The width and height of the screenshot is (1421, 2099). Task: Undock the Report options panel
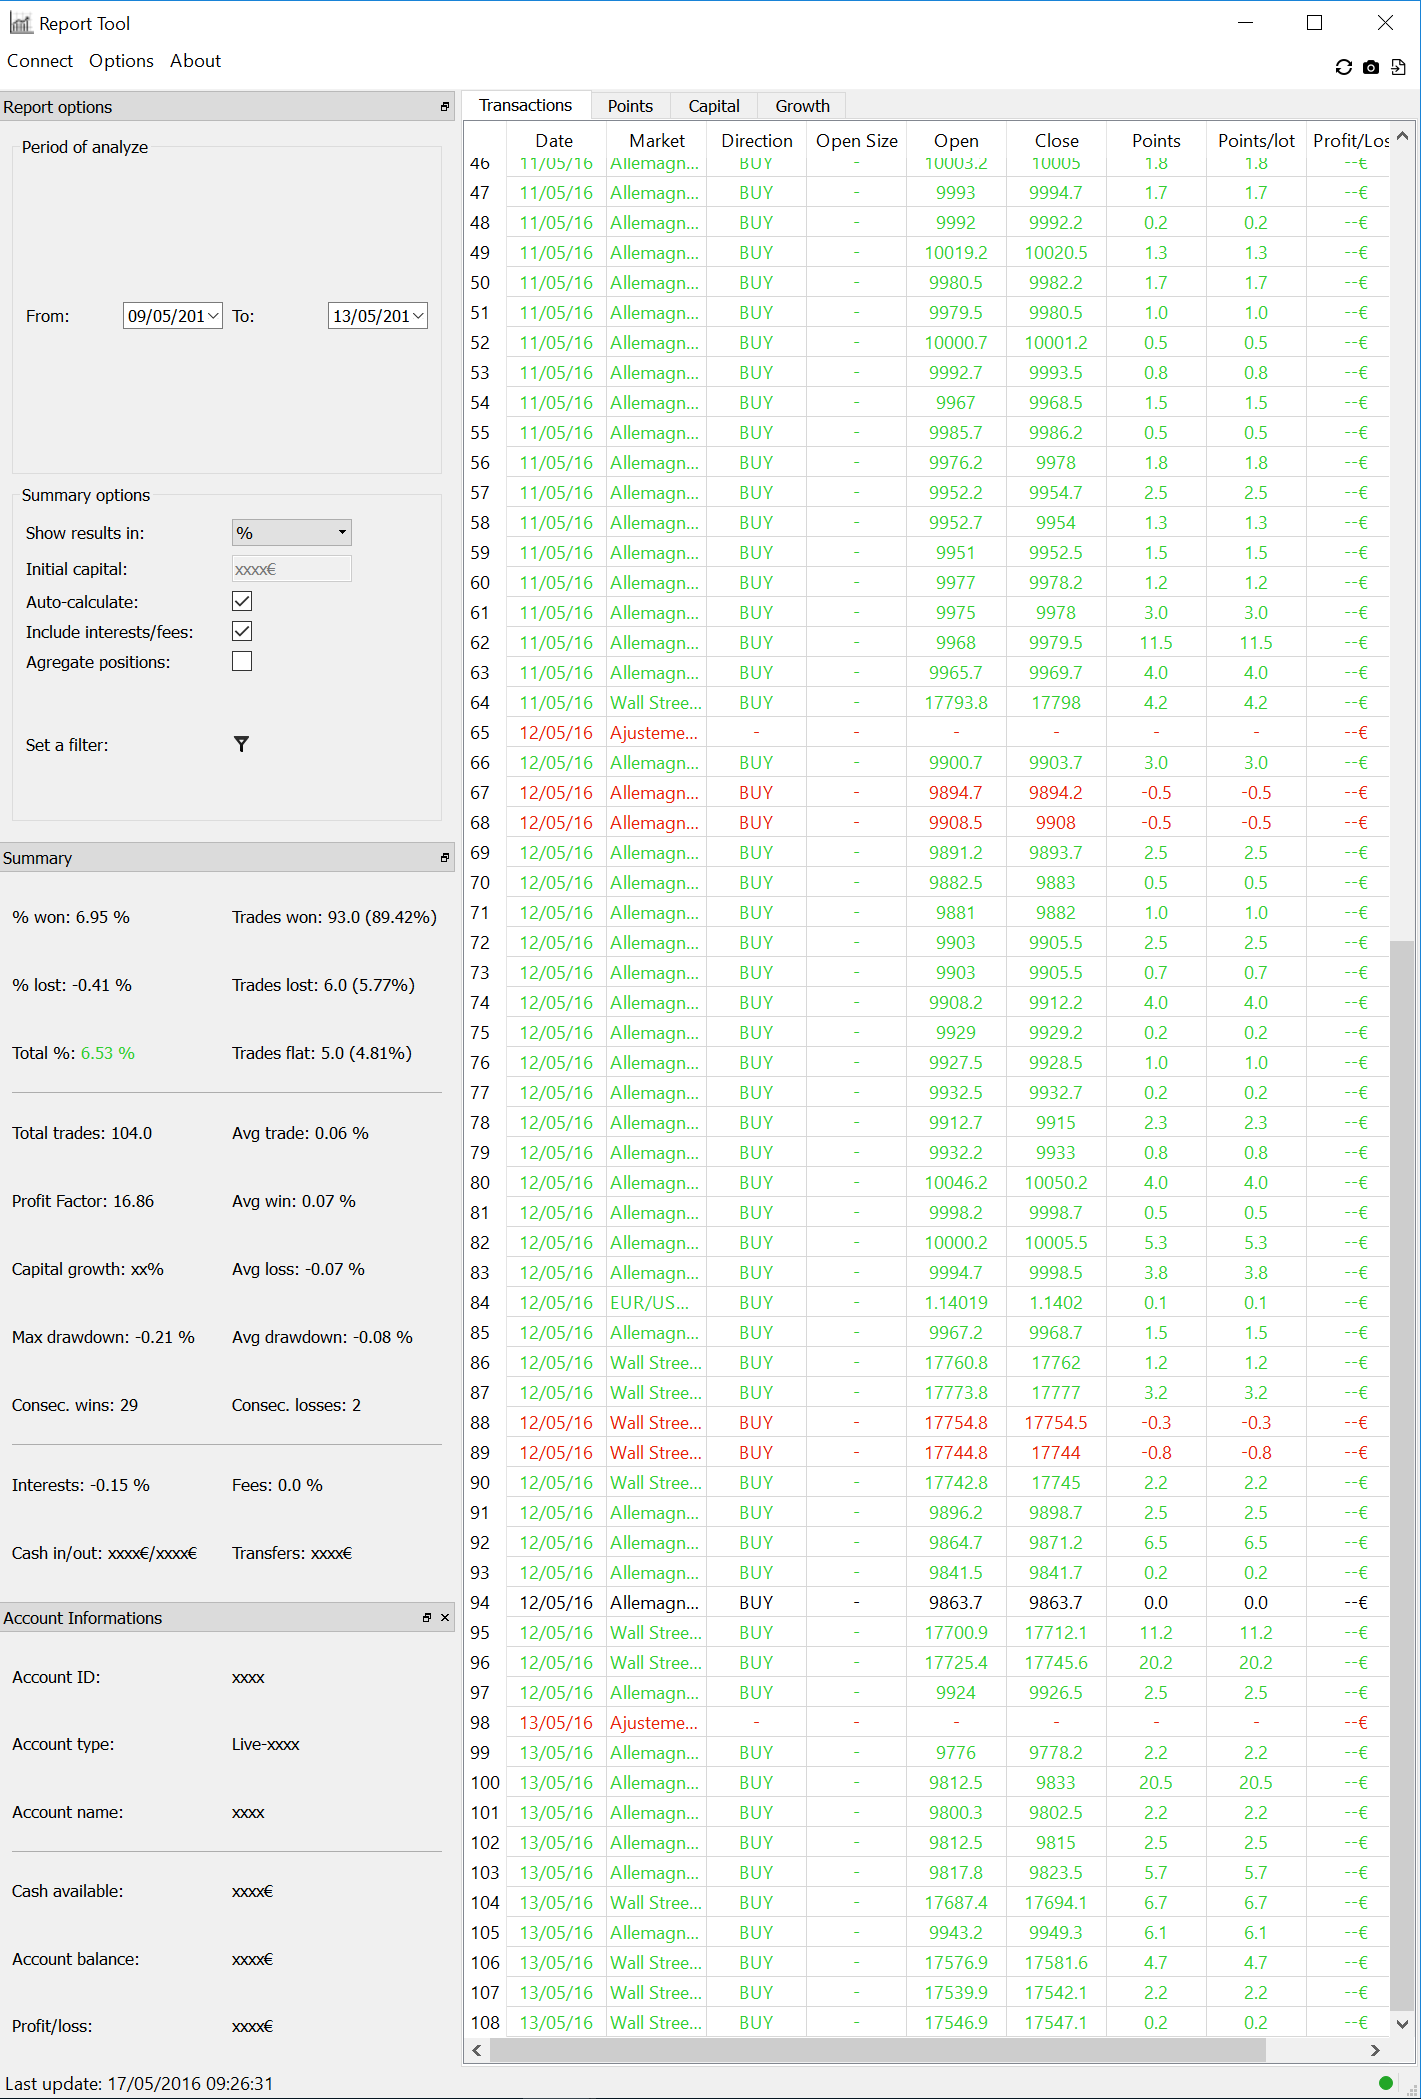[x=445, y=106]
